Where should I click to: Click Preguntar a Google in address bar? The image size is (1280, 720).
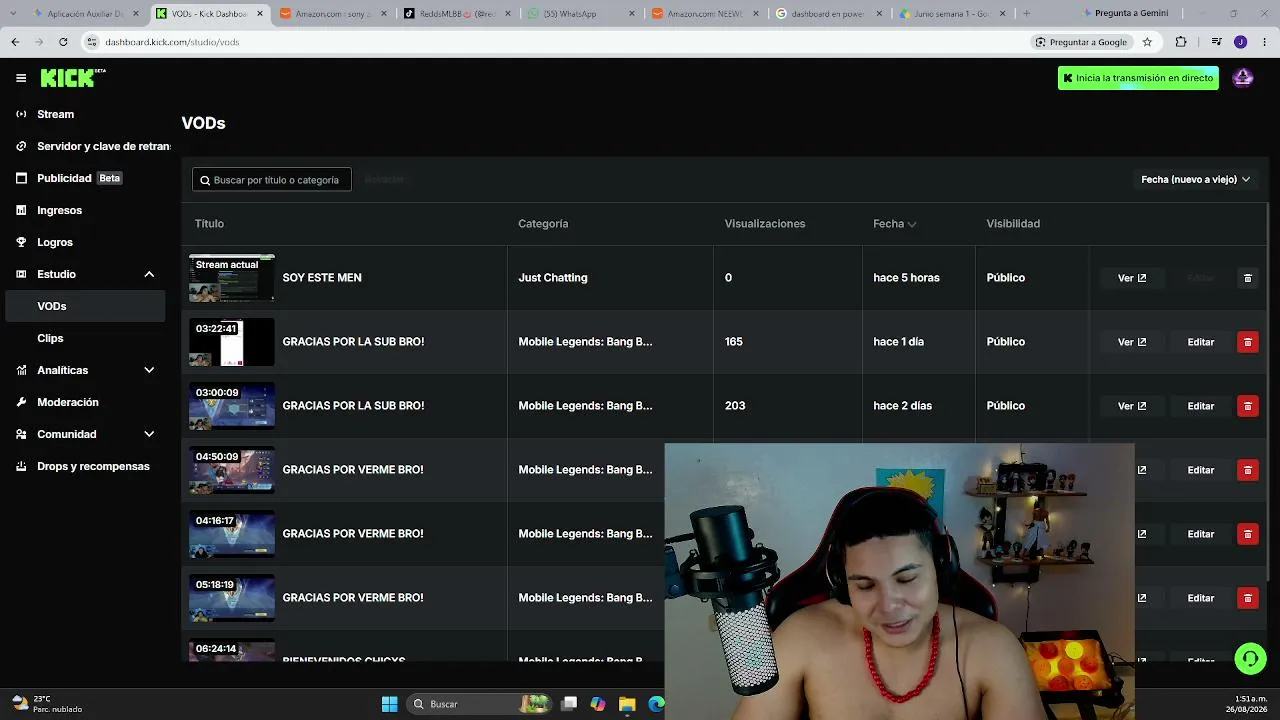[x=1082, y=42]
